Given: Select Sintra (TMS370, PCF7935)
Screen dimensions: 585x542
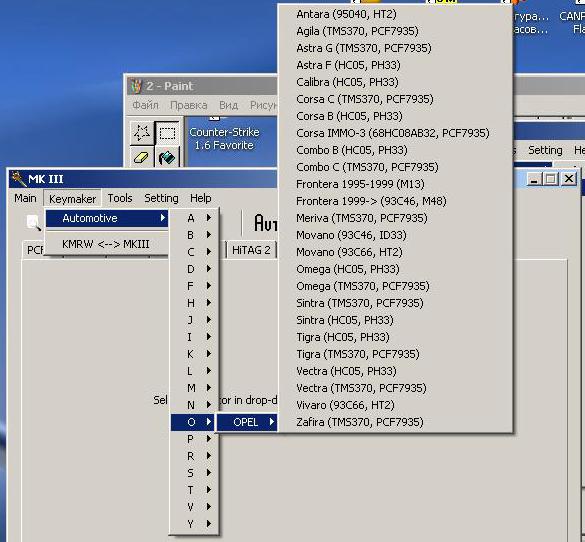Looking at the screenshot, I should pyautogui.click(x=395, y=303).
